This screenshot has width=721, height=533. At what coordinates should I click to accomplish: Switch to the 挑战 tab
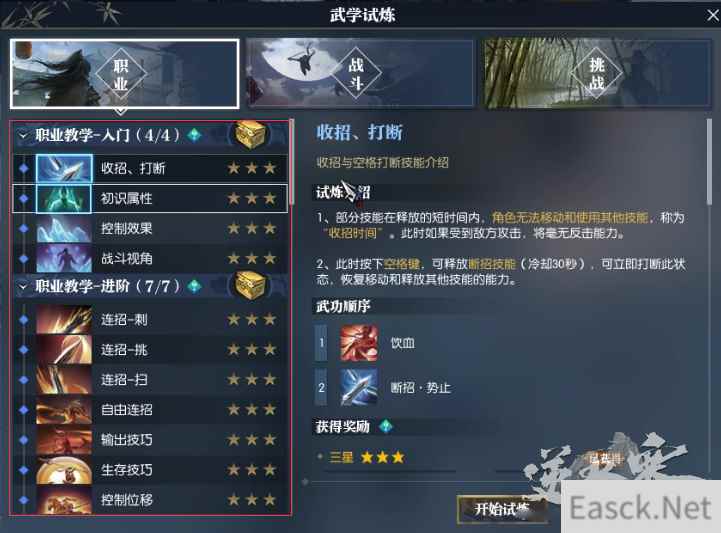[x=596, y=74]
